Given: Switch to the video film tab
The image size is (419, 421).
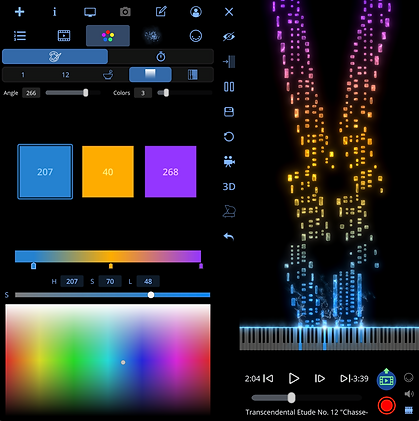Looking at the screenshot, I should [x=64, y=36].
